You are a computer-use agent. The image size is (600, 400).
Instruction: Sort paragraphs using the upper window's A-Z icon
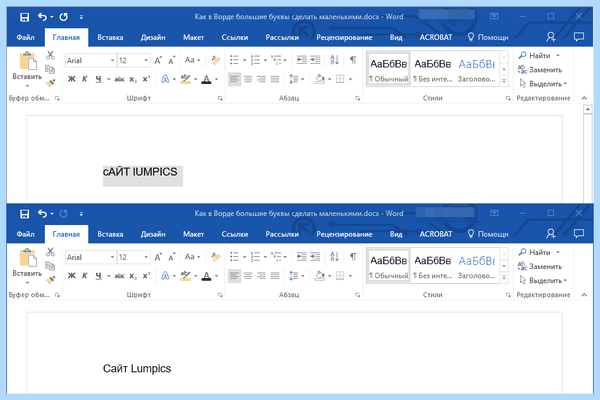(x=334, y=60)
